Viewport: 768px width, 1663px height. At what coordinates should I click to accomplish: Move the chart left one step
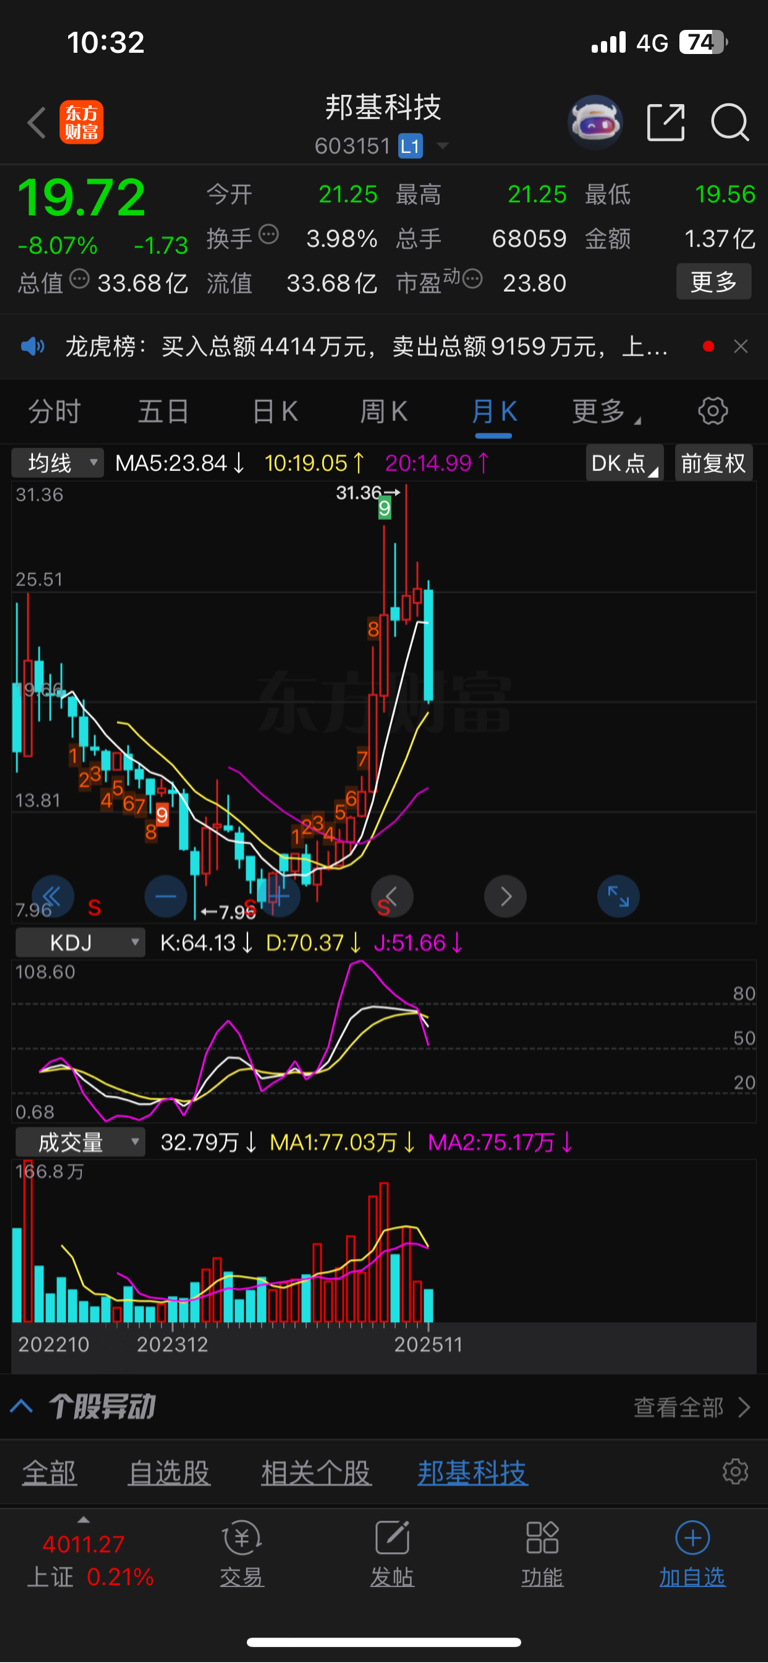pyautogui.click(x=392, y=896)
